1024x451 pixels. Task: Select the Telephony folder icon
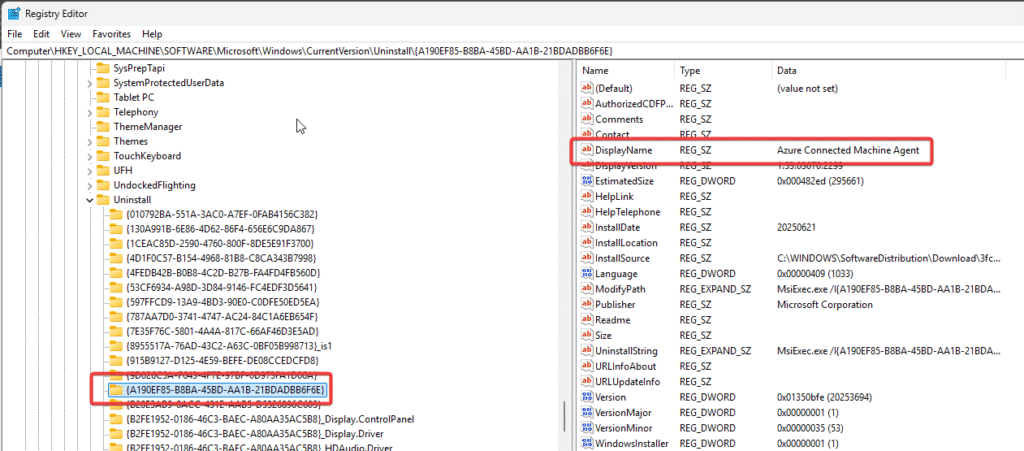(x=103, y=112)
